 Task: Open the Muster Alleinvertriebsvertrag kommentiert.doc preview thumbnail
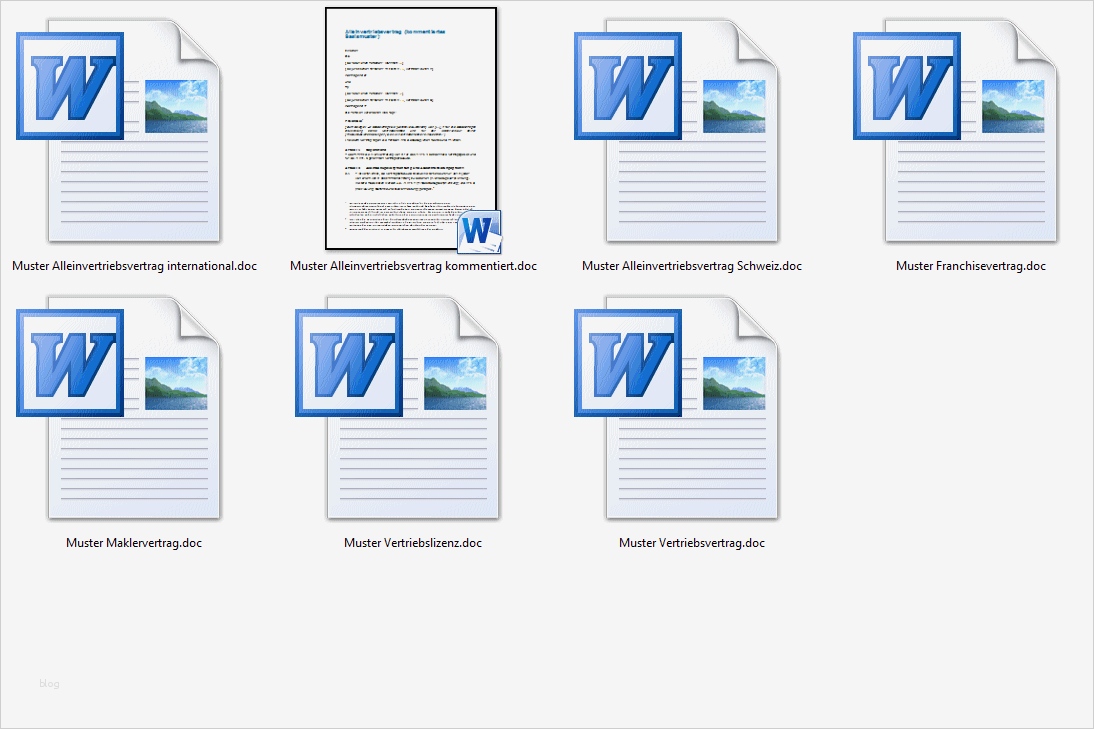click(x=411, y=128)
